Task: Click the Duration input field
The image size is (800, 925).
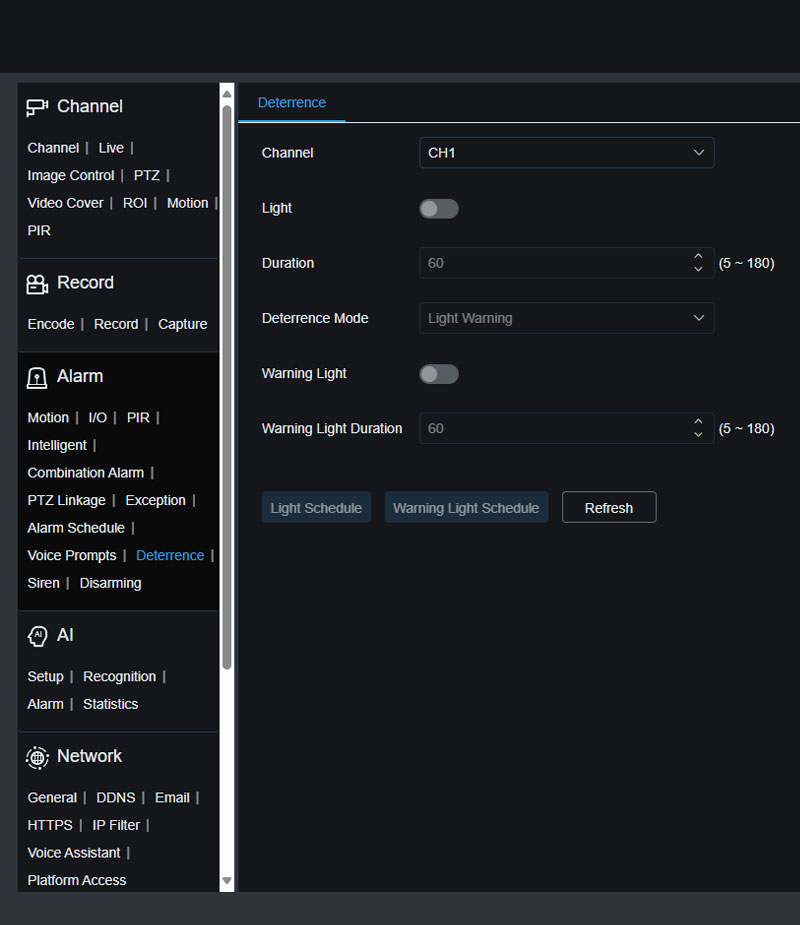Action: pyautogui.click(x=550, y=263)
